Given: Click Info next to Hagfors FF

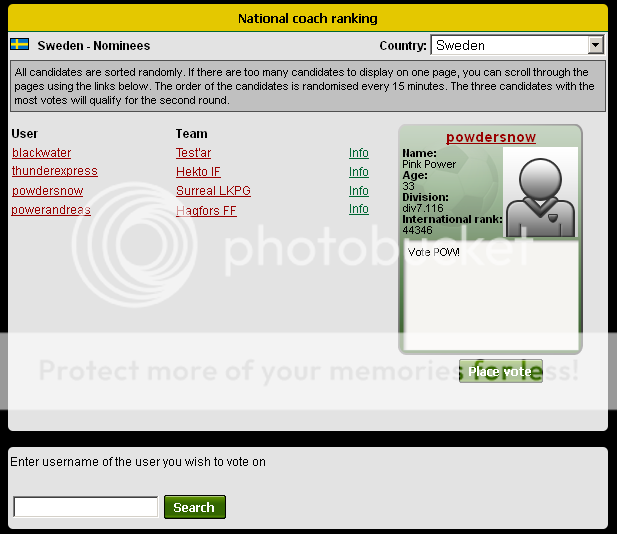Looking at the screenshot, I should click(358, 210).
